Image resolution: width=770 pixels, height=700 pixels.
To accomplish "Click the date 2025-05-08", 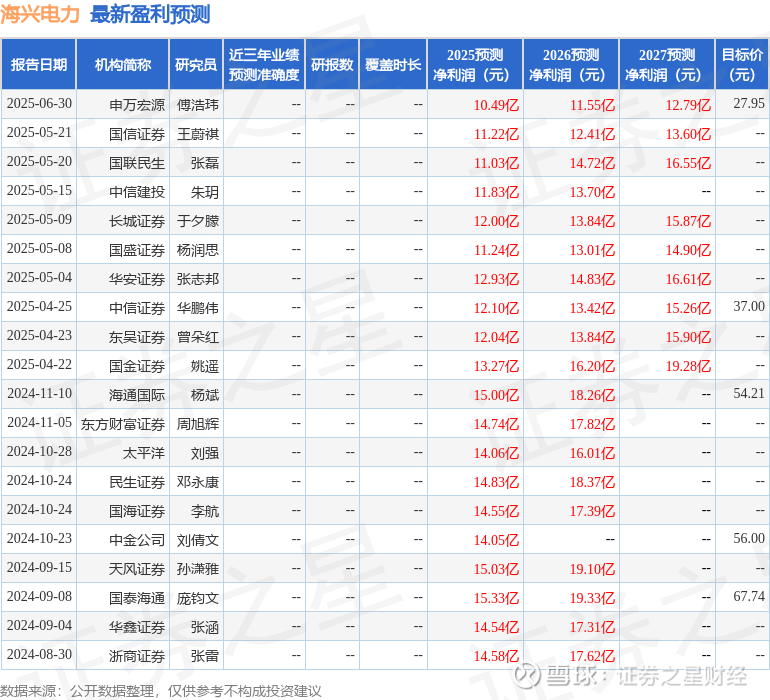I will 39,249.
